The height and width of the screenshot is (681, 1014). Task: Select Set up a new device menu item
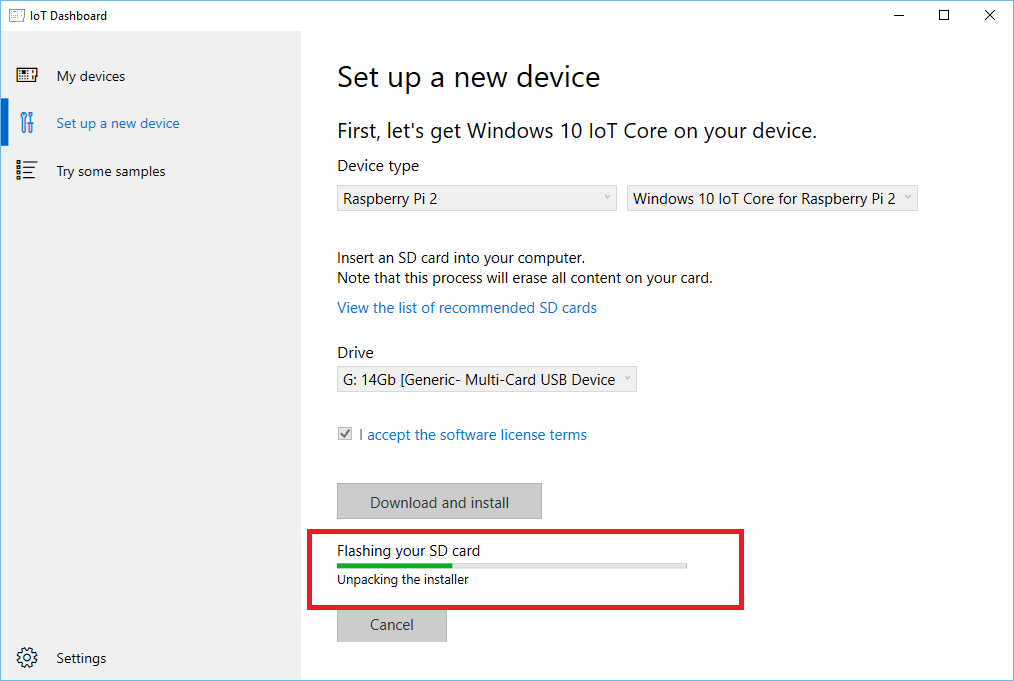pos(151,123)
